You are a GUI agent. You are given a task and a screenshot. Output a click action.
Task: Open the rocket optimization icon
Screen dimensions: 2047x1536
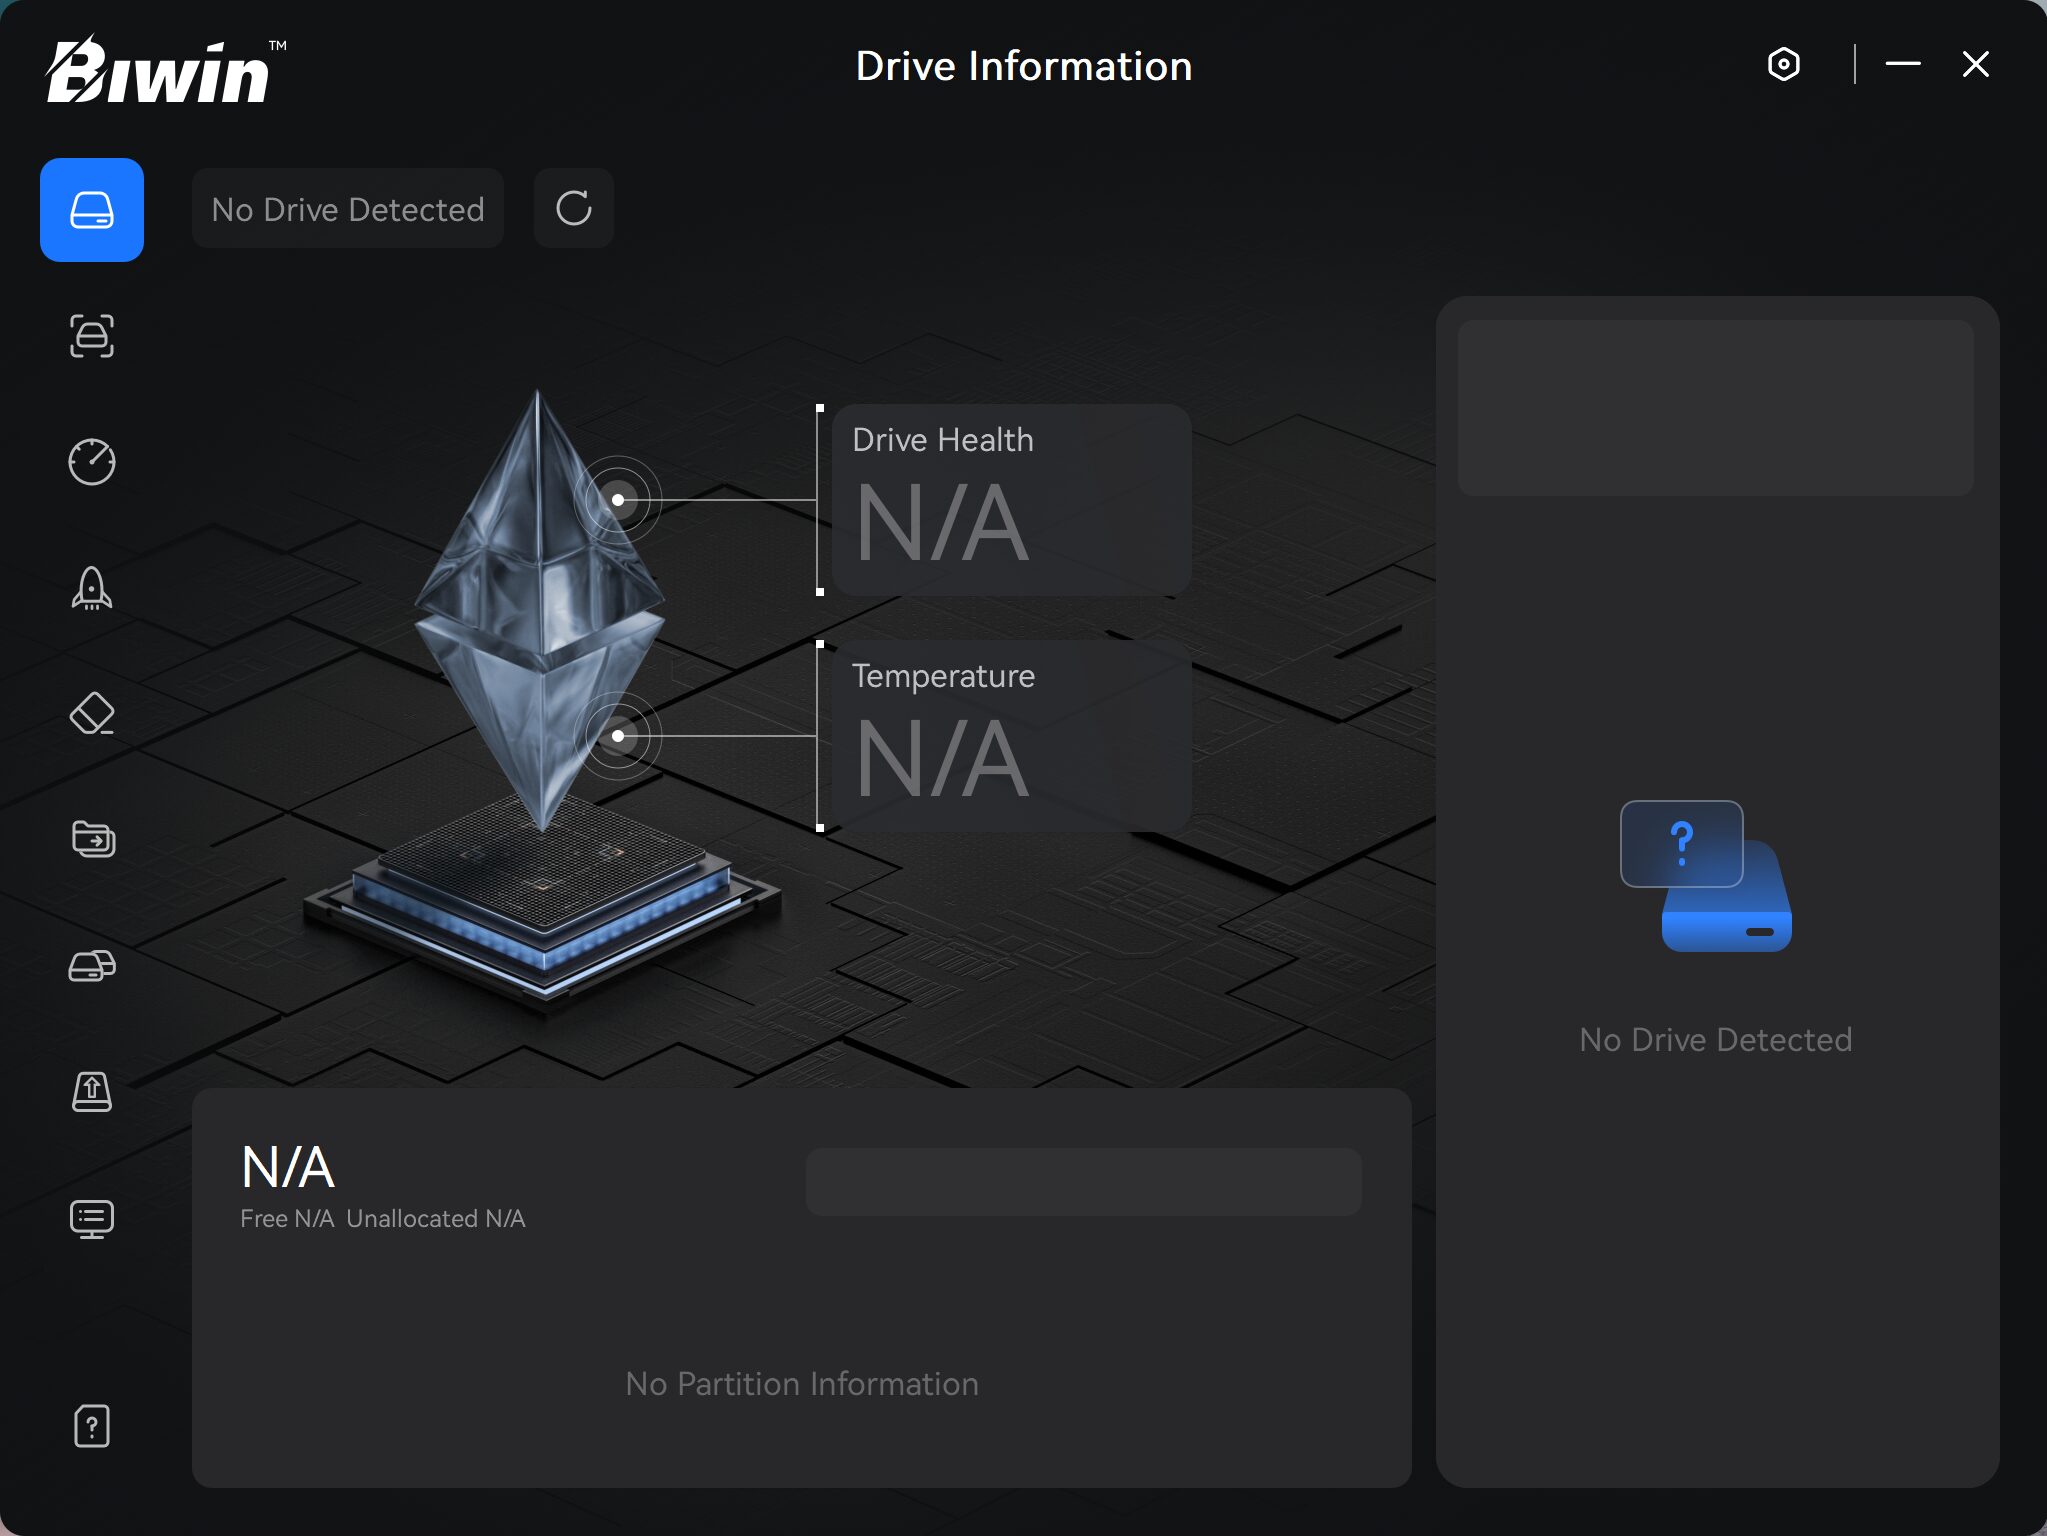pos(92,588)
